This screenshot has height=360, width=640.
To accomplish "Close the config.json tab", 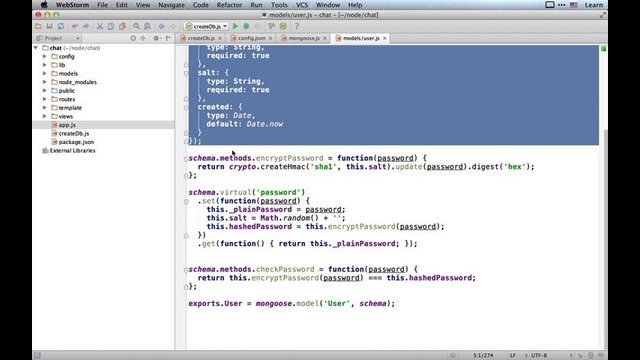I will click(x=270, y=38).
